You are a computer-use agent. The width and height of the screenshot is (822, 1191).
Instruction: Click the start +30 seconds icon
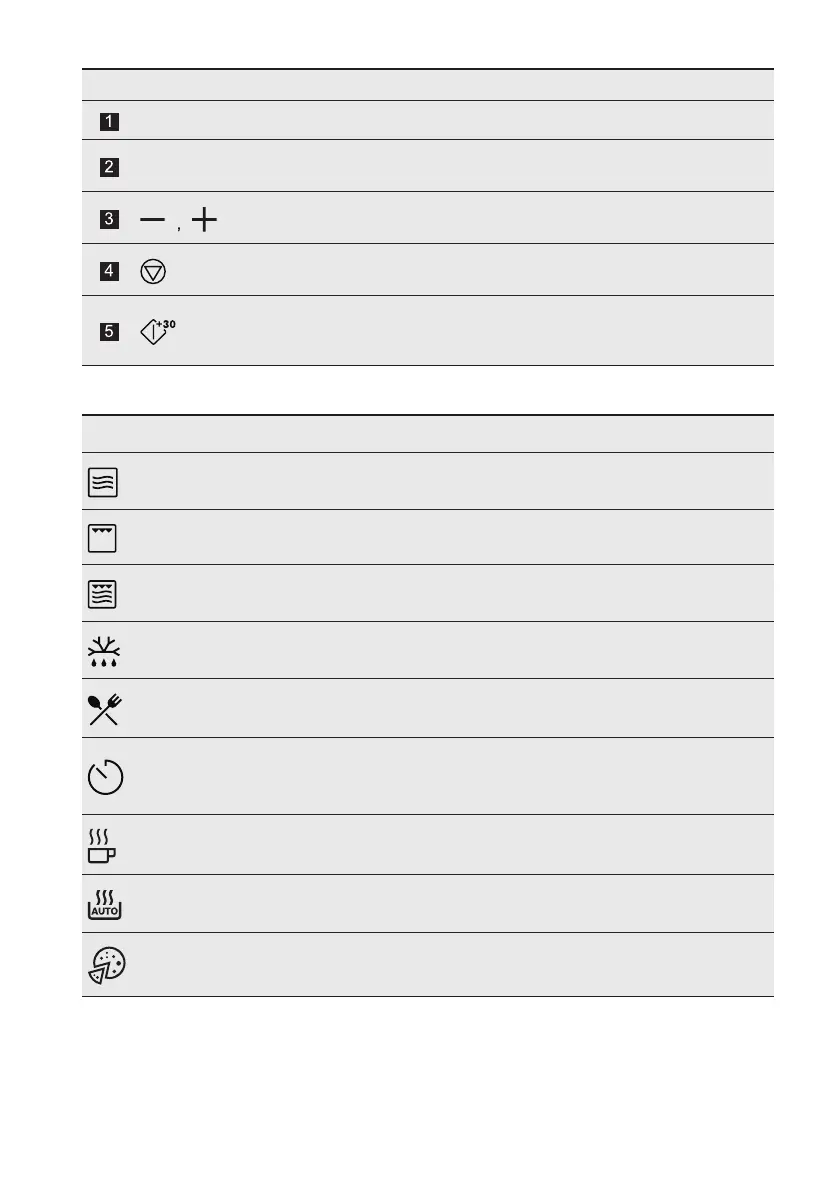pyautogui.click(x=158, y=331)
